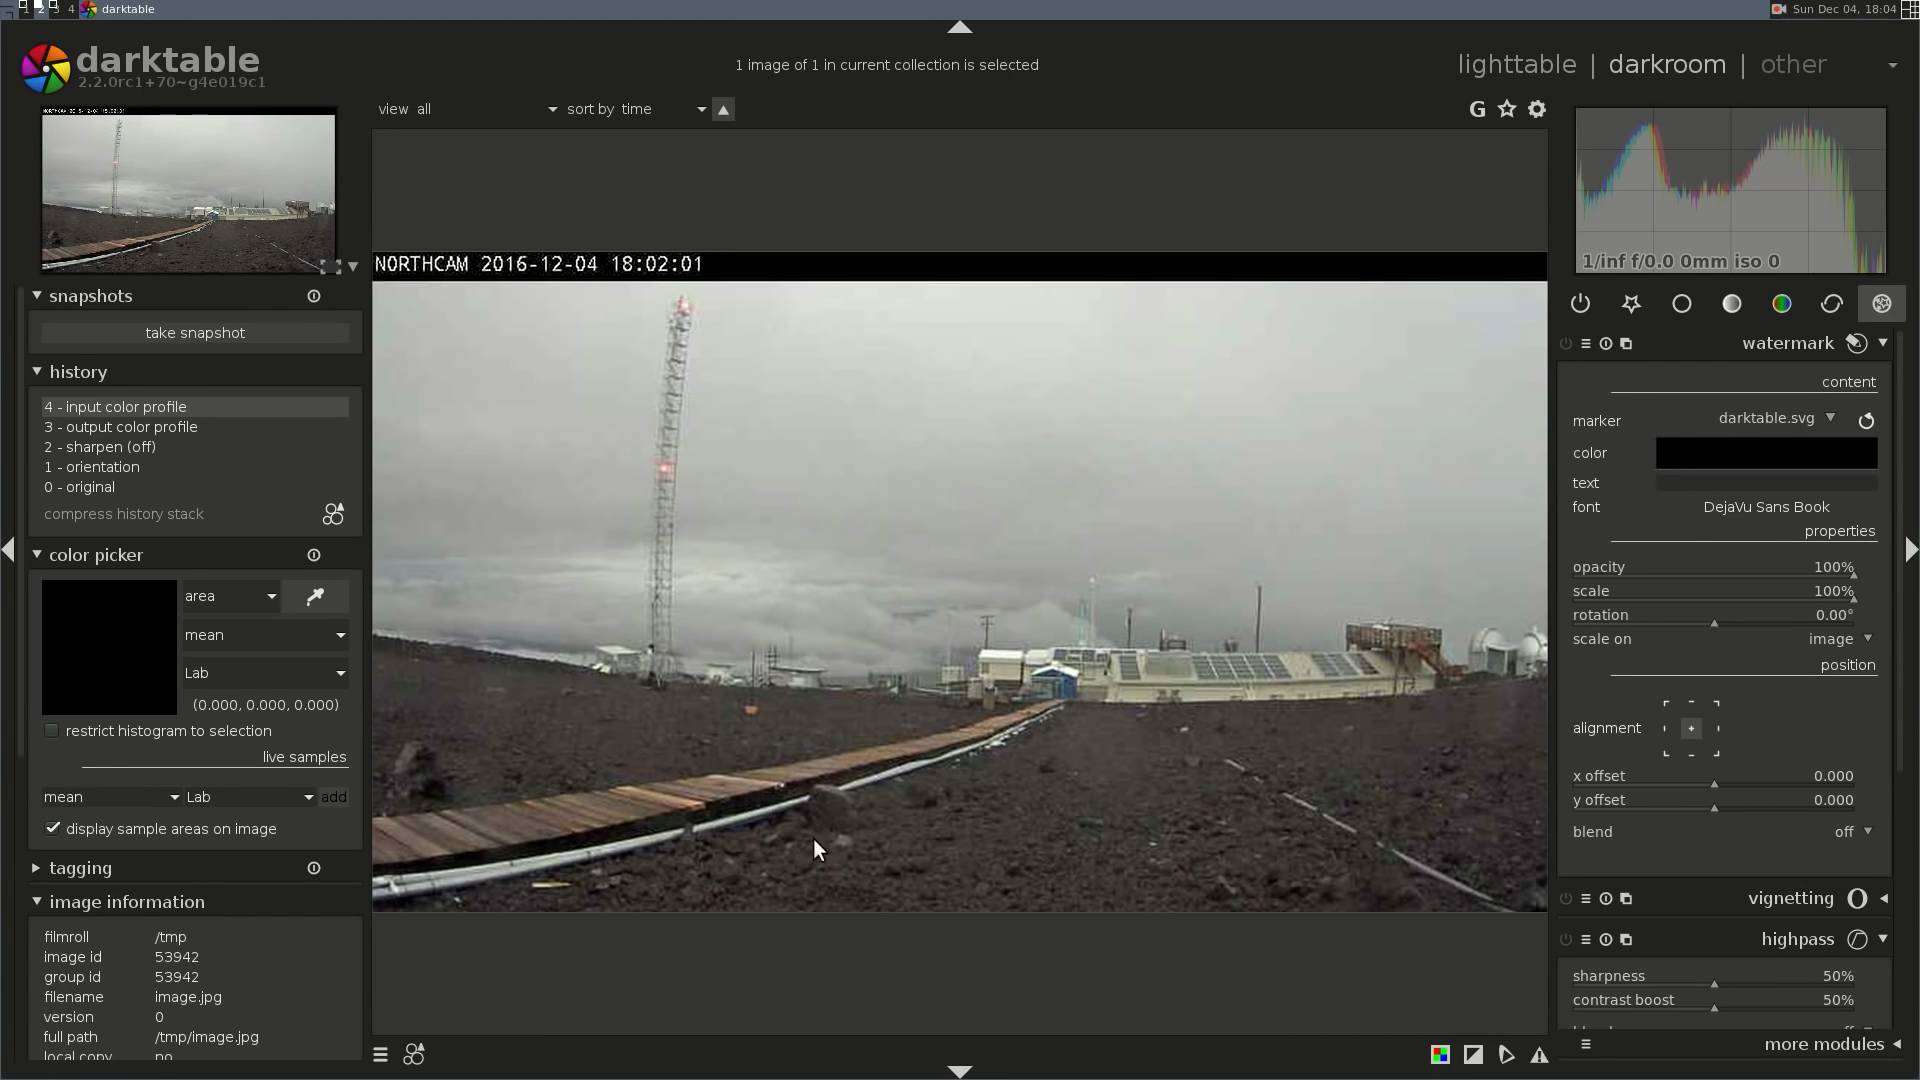Click the overexposed warning indicator icon

(x=1473, y=1055)
